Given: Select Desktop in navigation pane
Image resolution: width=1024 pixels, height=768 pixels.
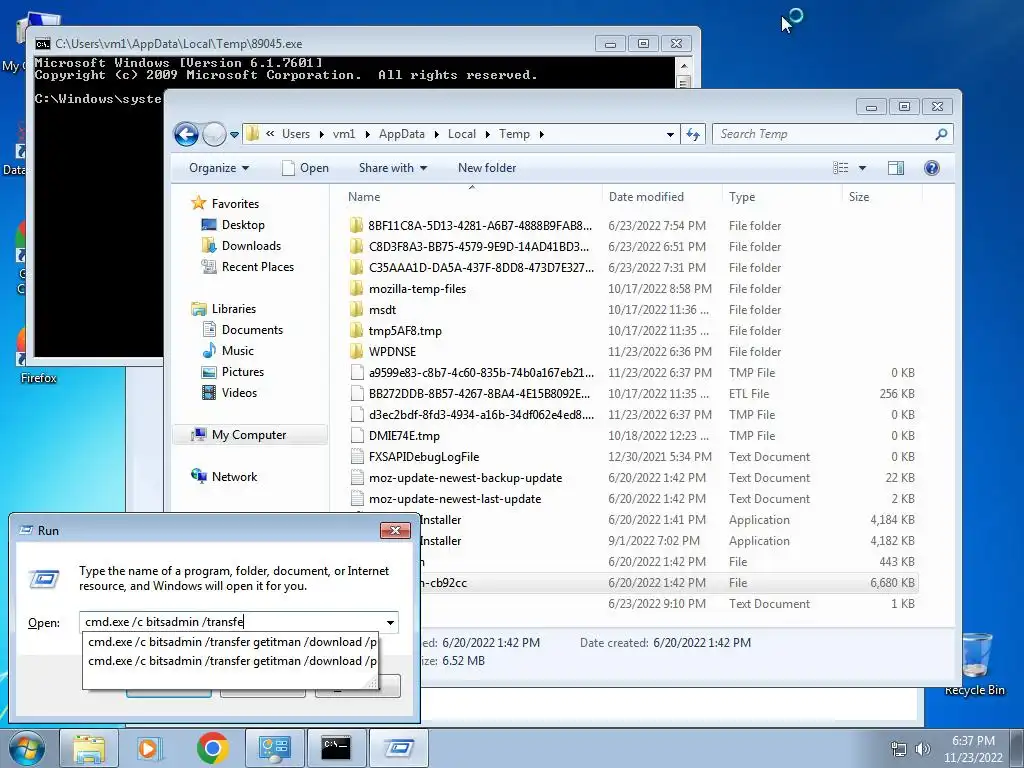Looking at the screenshot, I should [233, 225].
